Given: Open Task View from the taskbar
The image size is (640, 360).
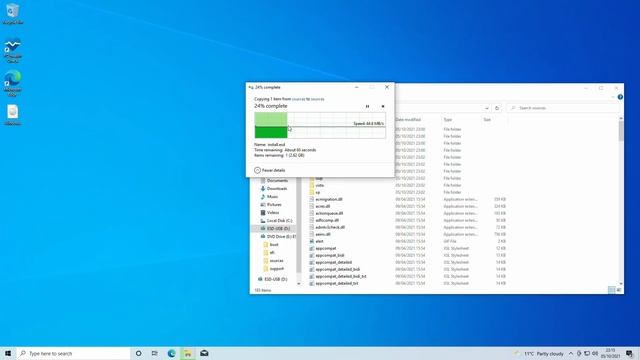Looking at the screenshot, I should point(155,353).
